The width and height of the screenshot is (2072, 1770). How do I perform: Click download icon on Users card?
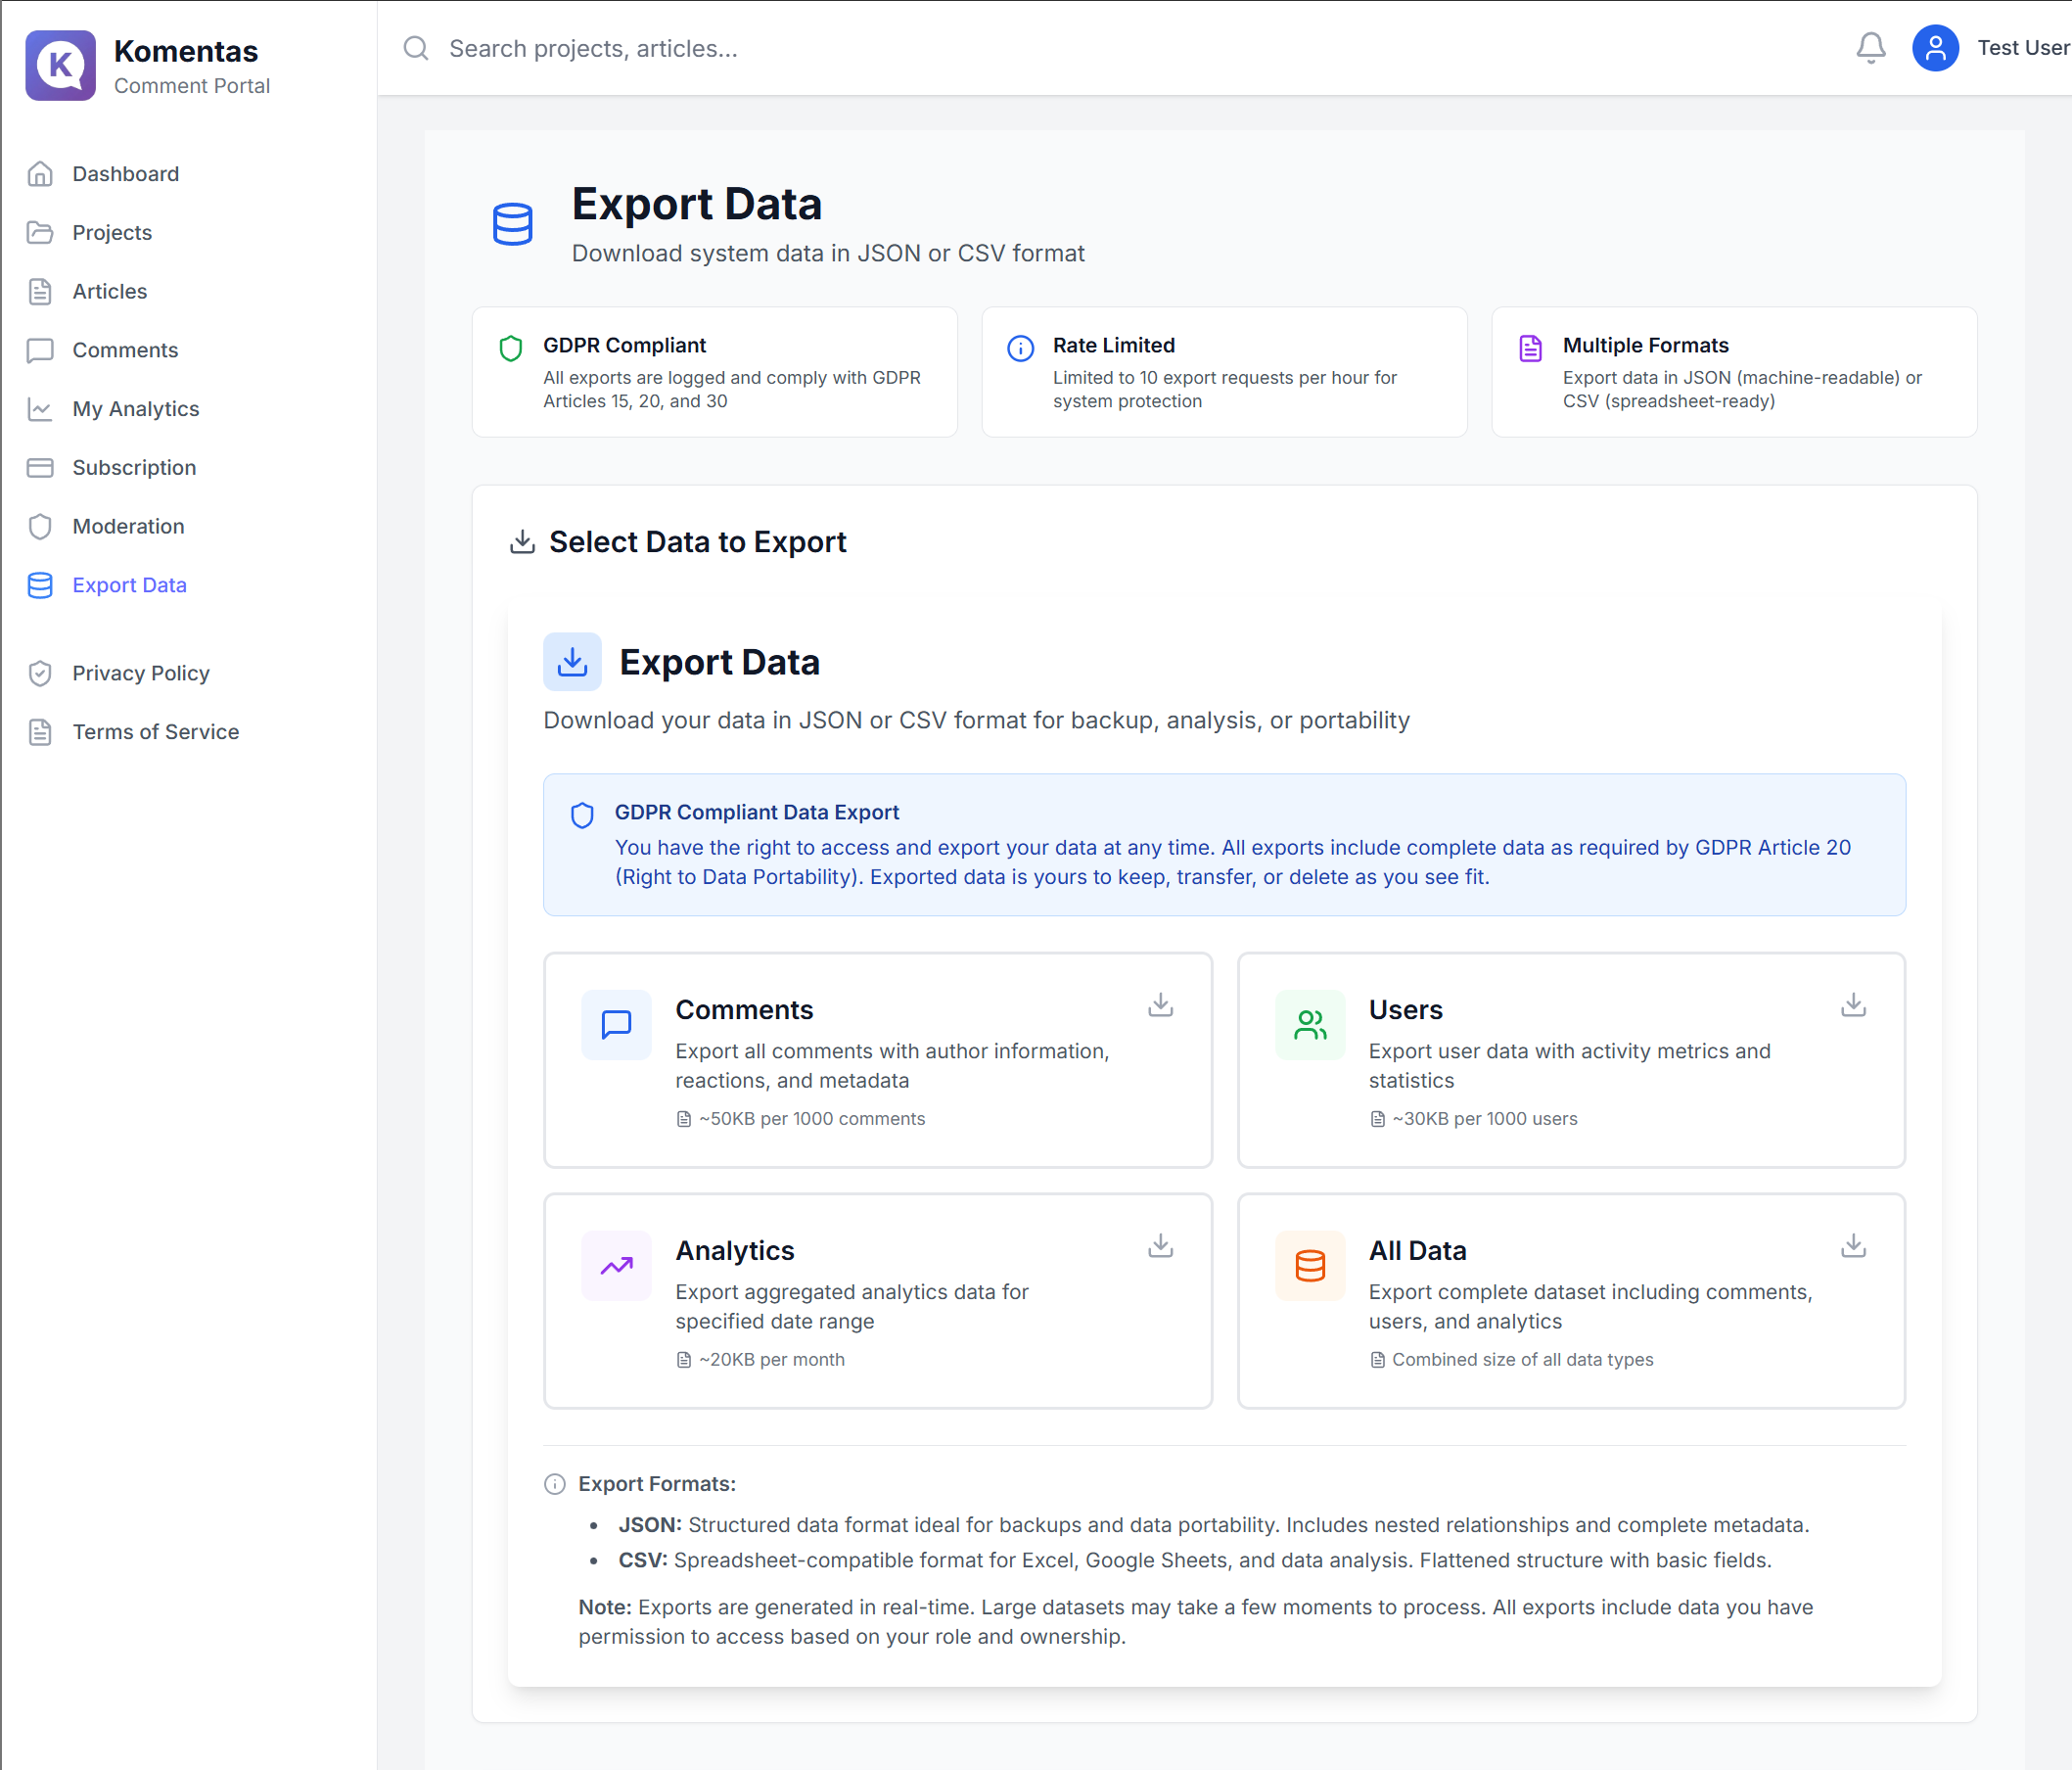coord(1853,1005)
